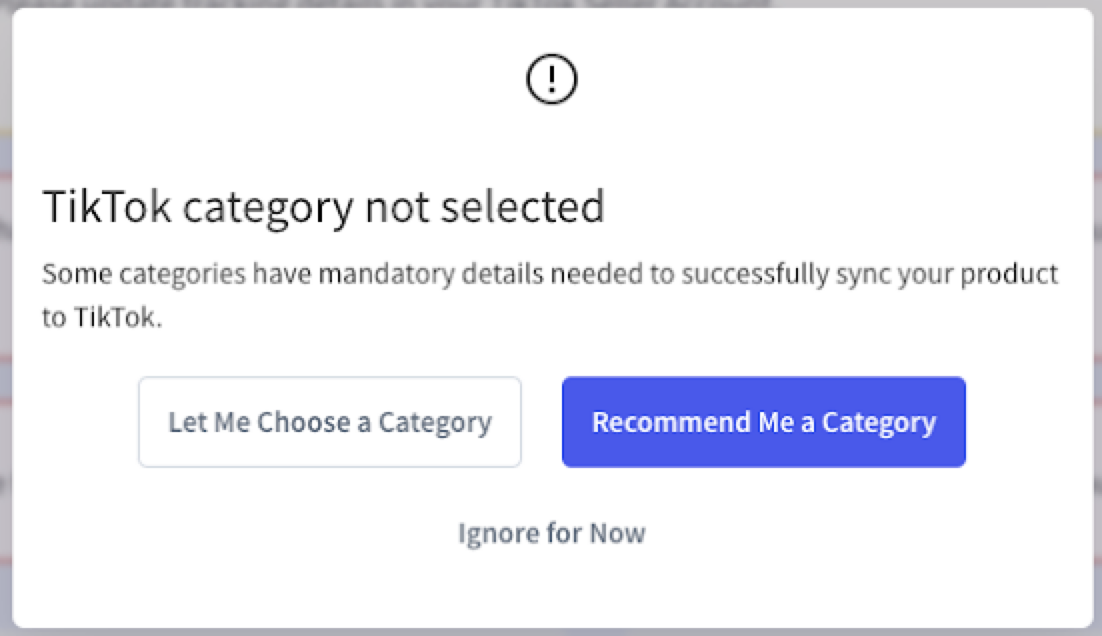Click the outlined Let Me Choose button
Screen dimensions: 1102x636
pos(330,422)
